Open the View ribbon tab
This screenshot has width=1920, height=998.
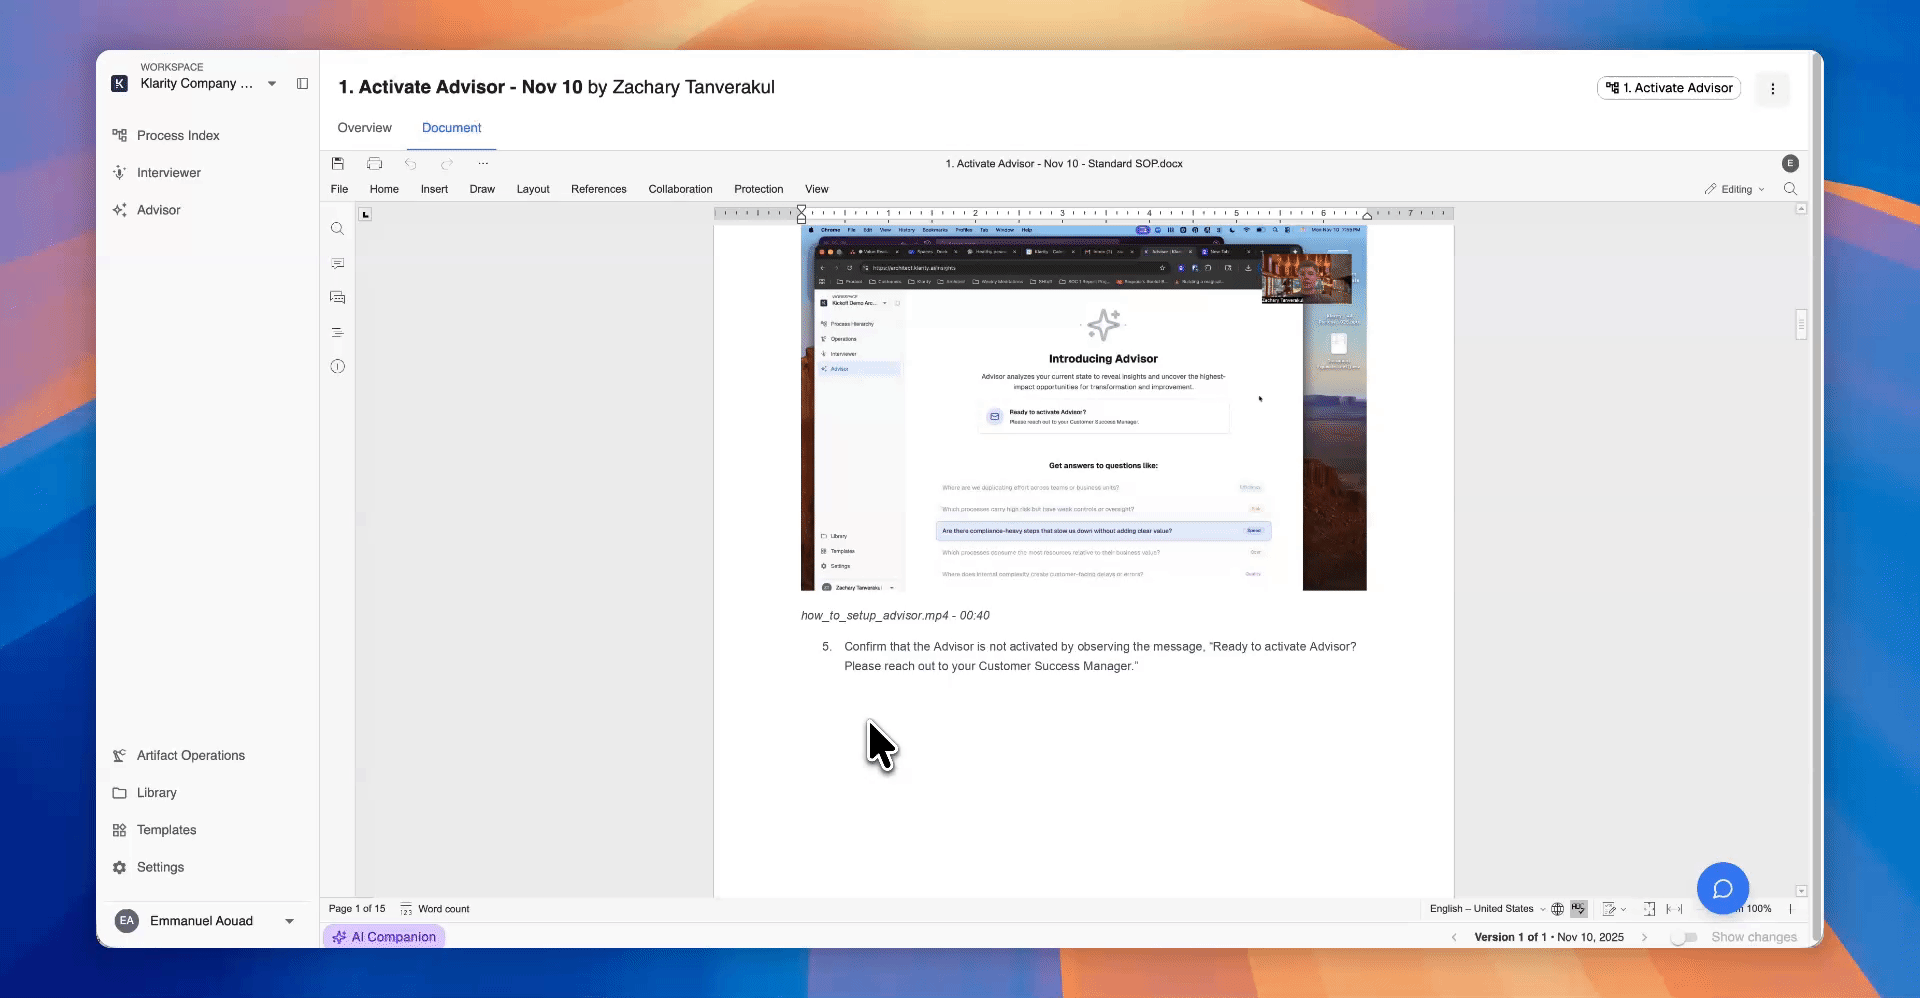pyautogui.click(x=817, y=189)
